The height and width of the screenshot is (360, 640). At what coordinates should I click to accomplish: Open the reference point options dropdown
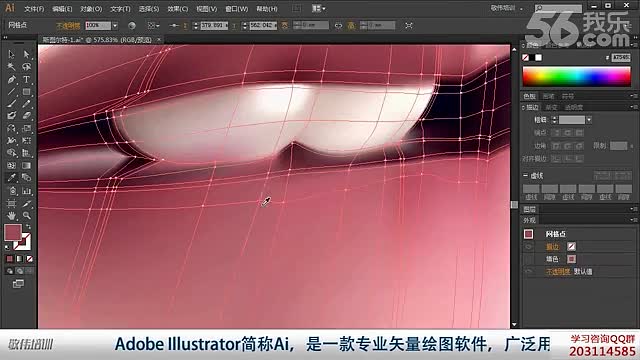tap(153, 26)
